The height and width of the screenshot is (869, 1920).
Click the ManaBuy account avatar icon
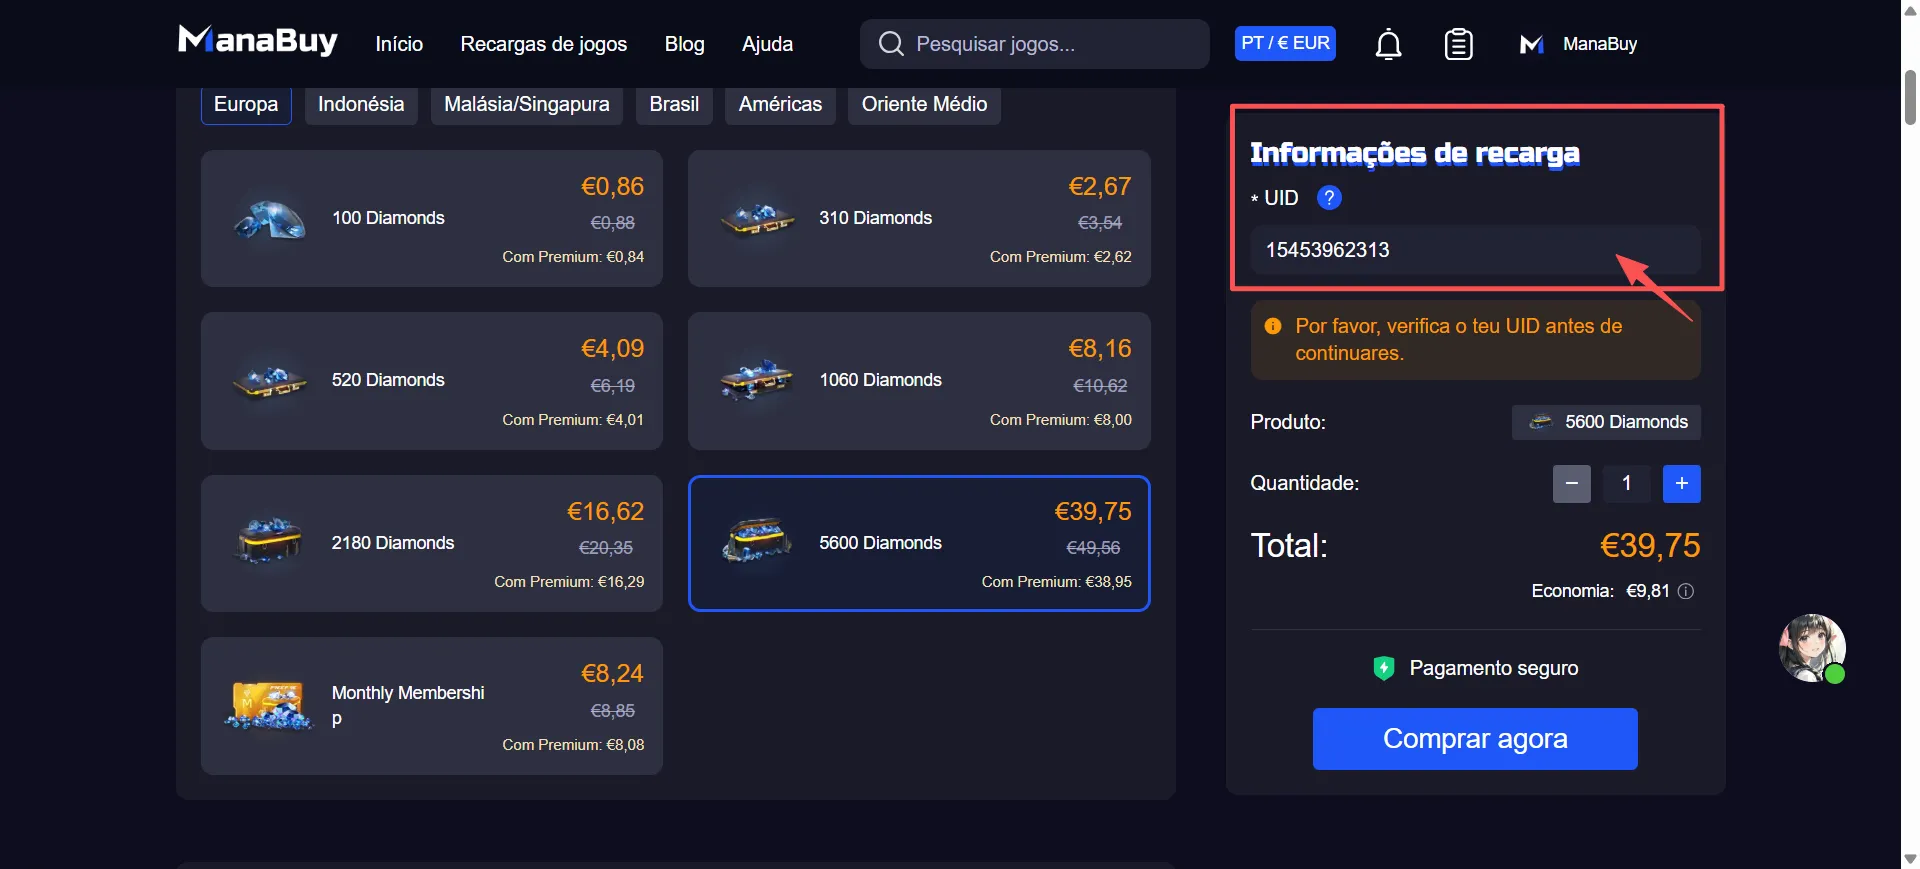point(1531,44)
